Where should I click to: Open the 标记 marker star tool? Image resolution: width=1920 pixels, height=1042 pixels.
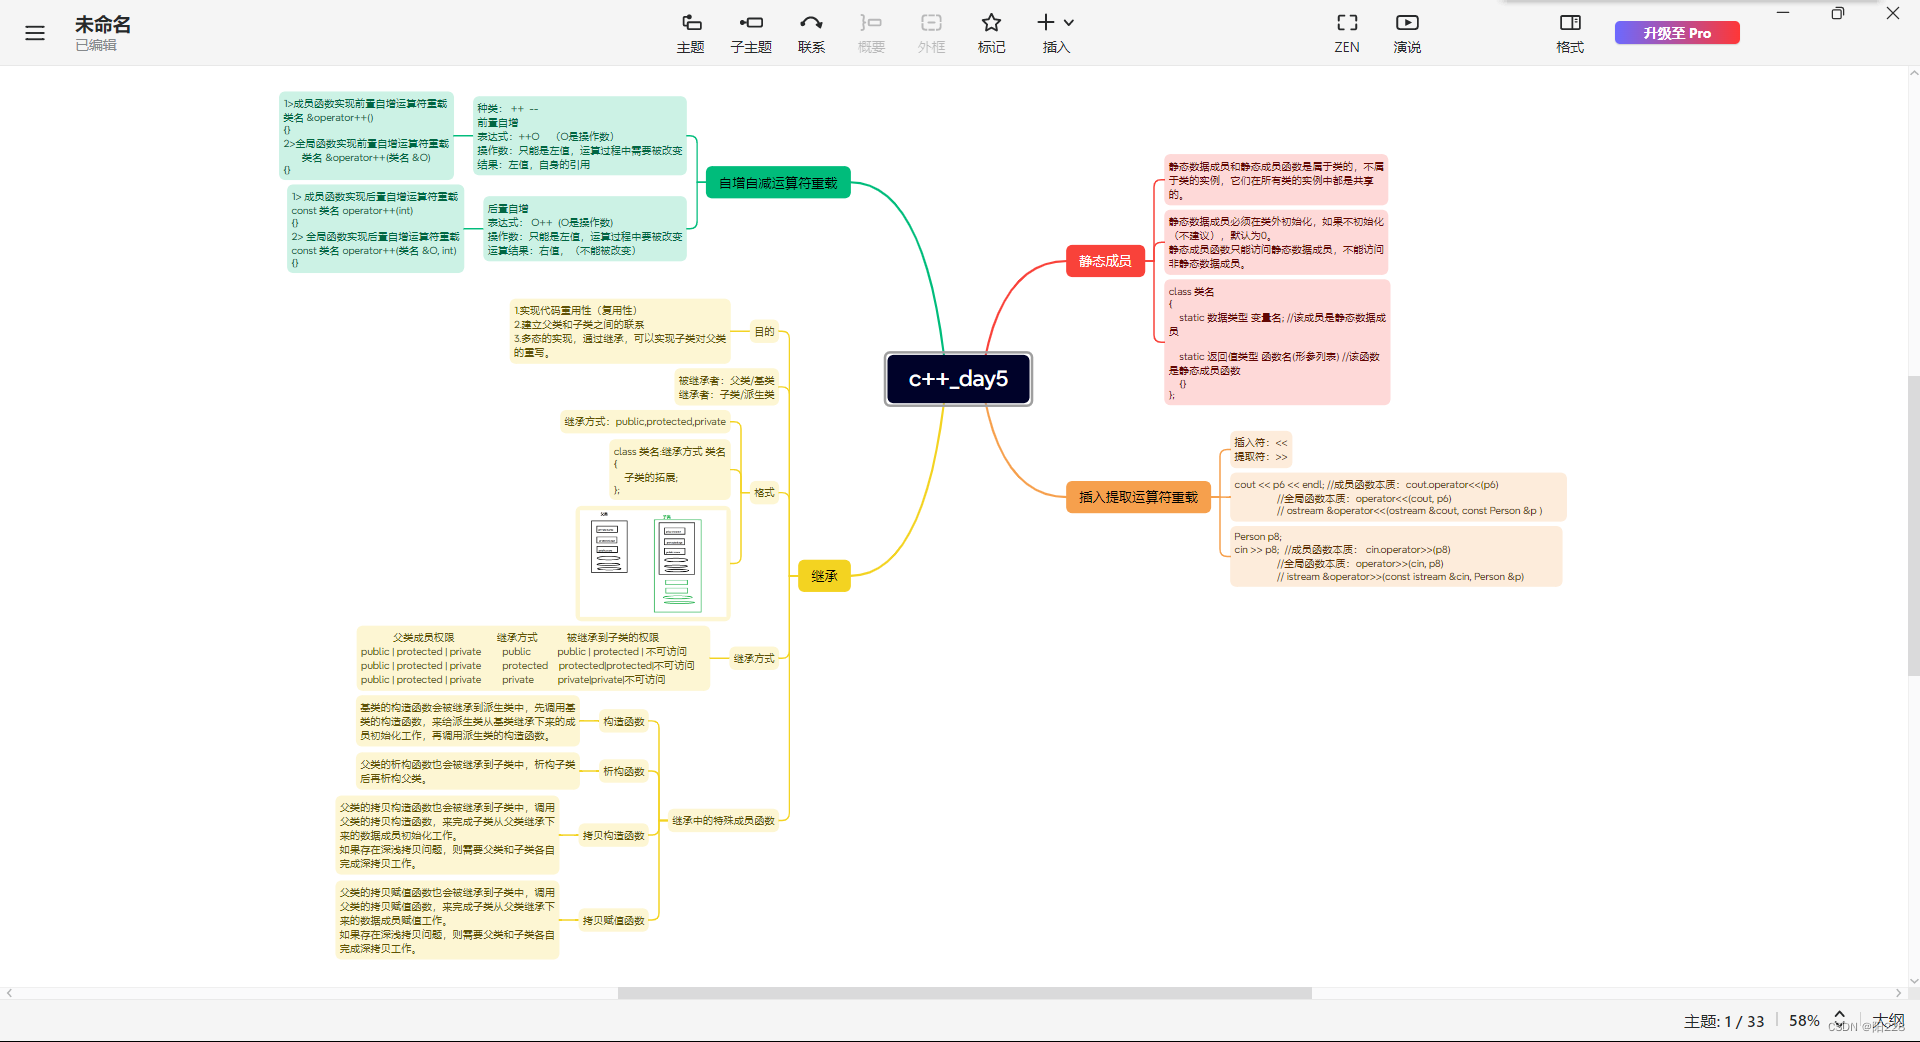coord(991,33)
